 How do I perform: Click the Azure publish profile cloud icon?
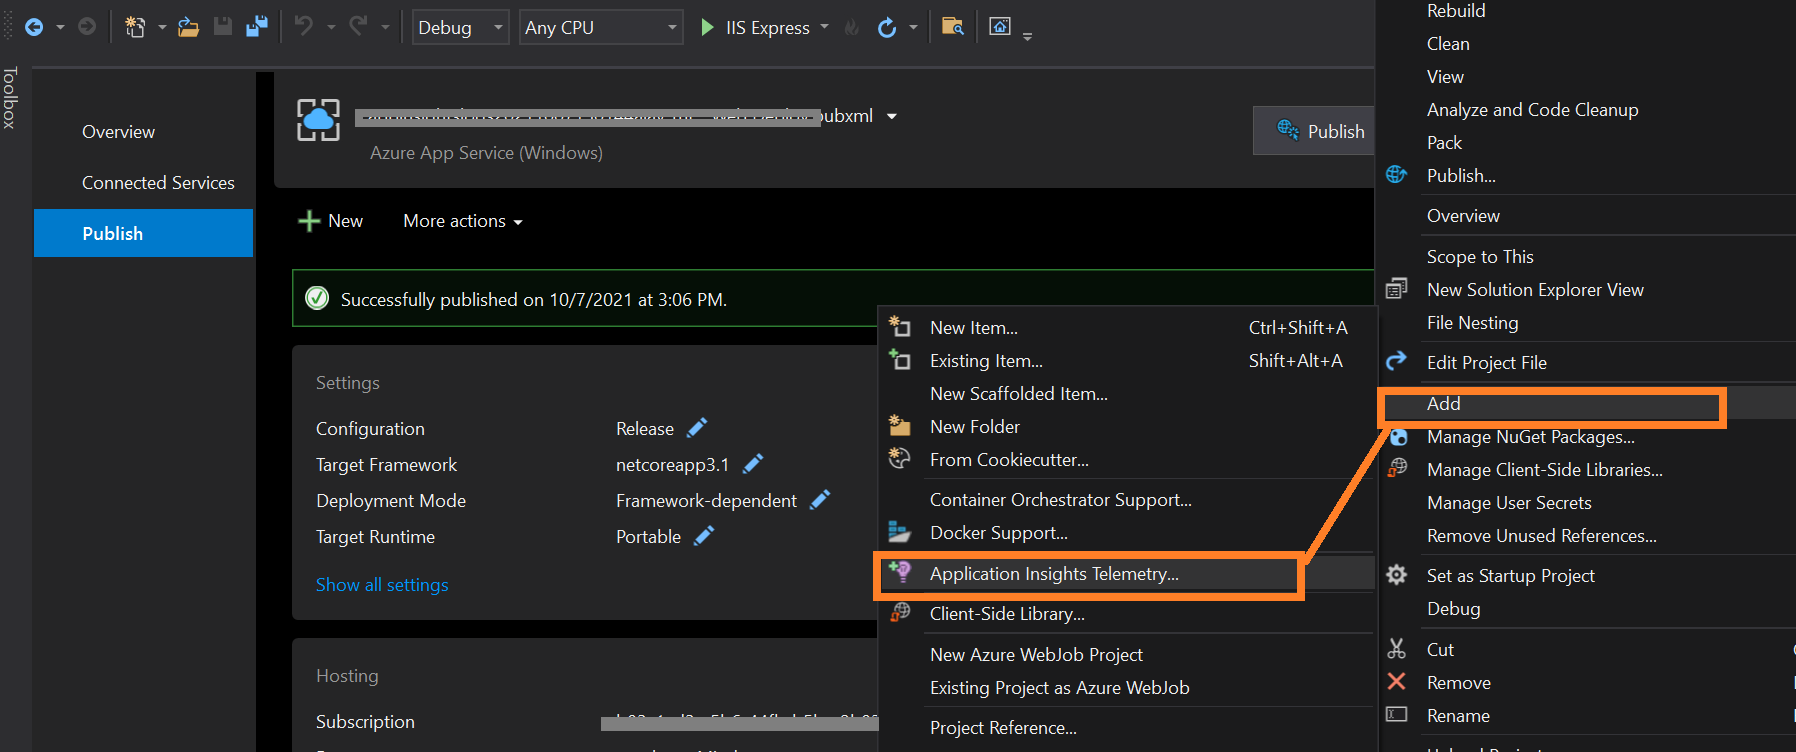pyautogui.click(x=318, y=120)
